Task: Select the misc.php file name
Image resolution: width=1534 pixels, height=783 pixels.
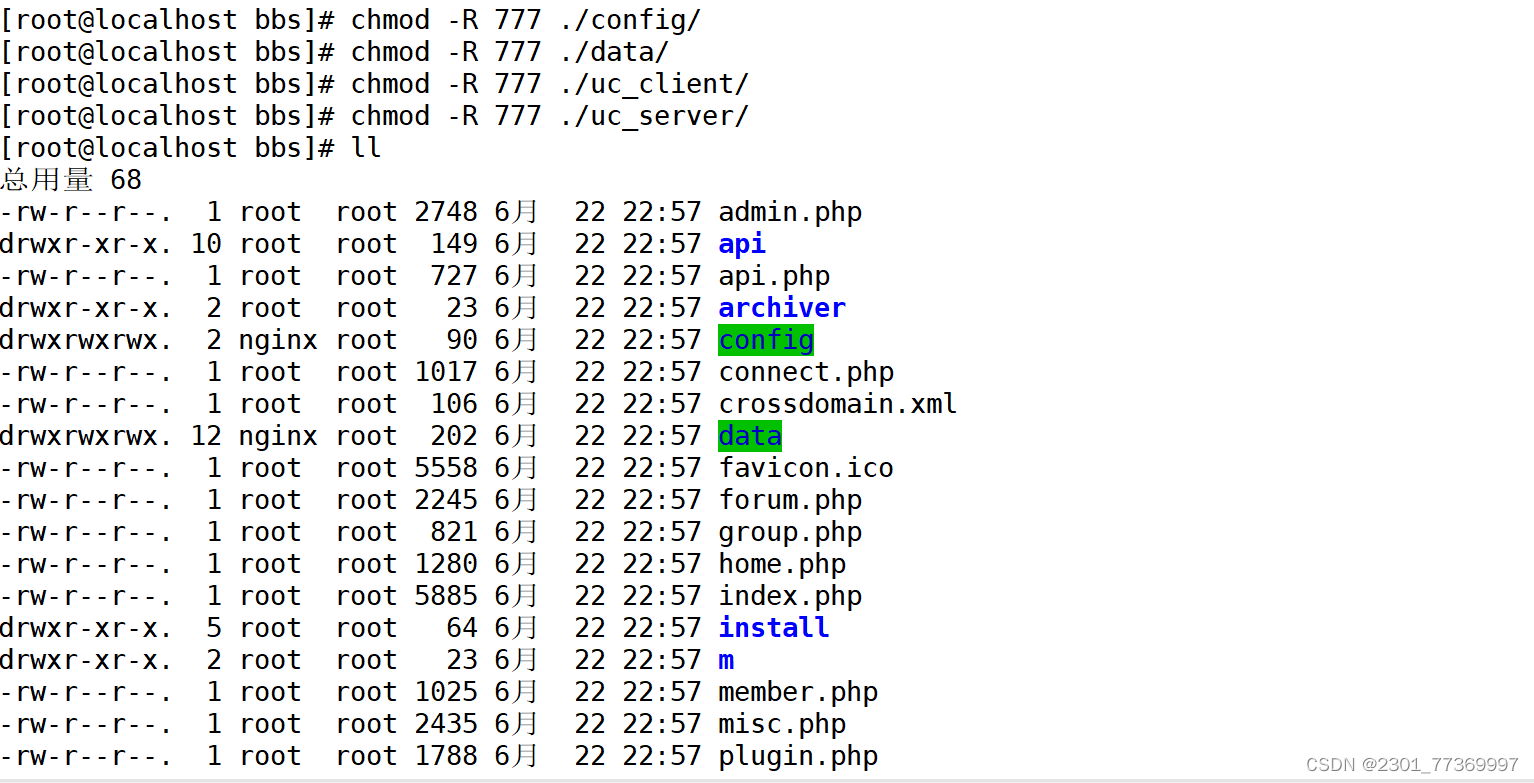Action: tap(782, 724)
